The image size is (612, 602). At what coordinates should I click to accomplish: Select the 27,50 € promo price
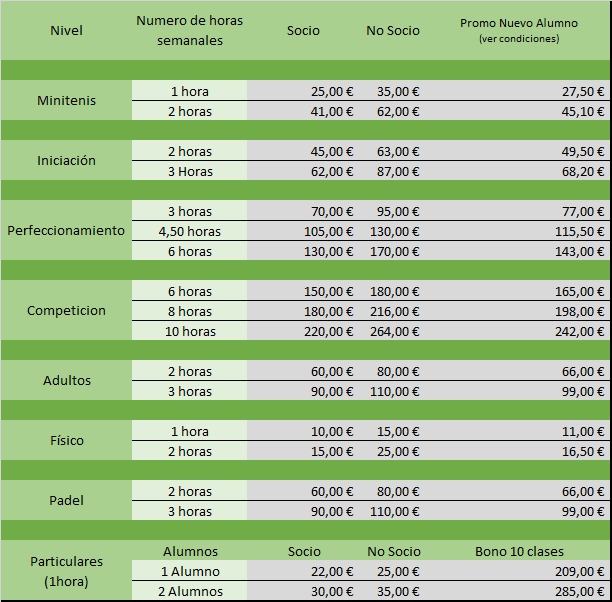click(x=582, y=91)
